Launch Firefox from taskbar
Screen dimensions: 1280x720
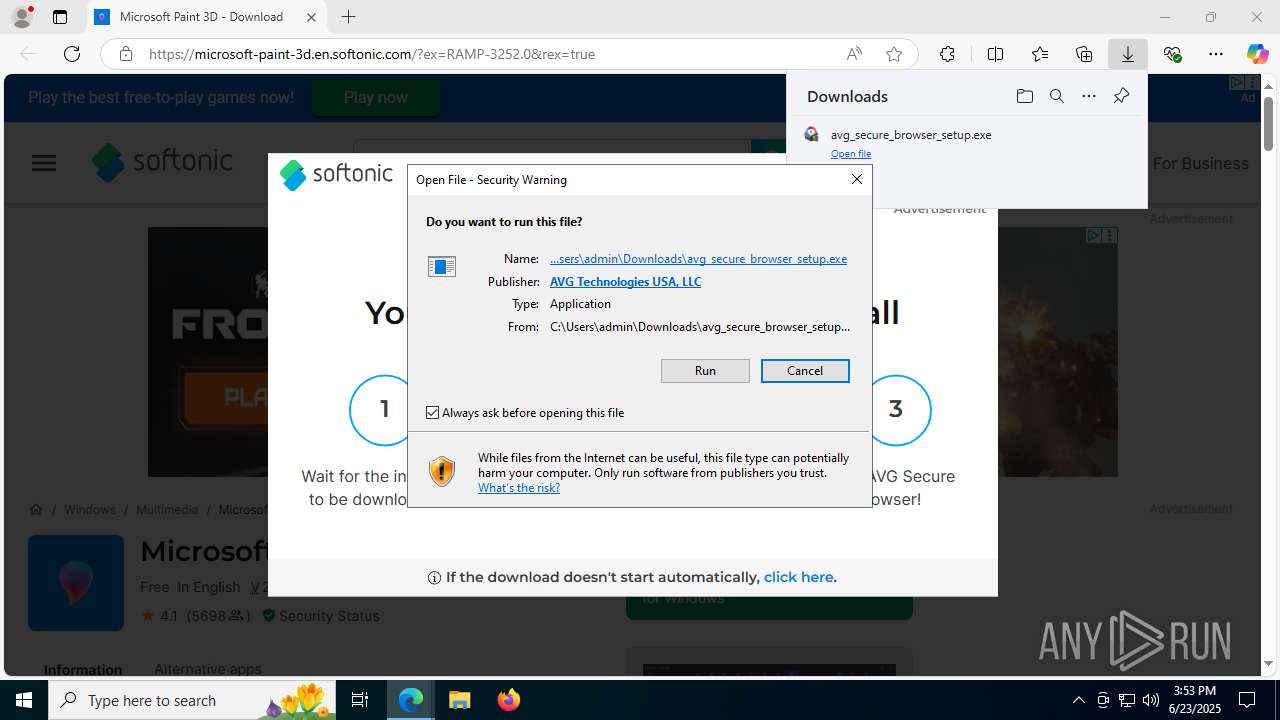click(x=508, y=700)
